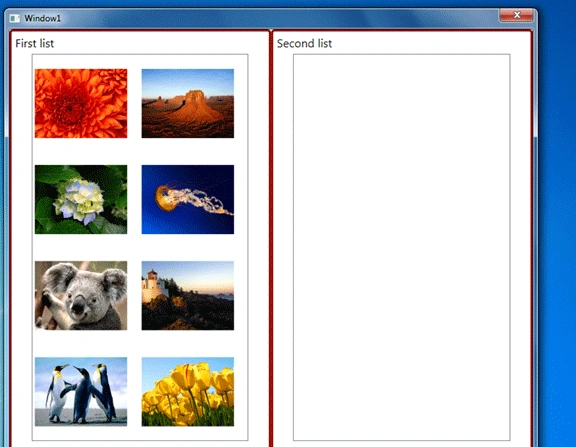Click the penguins image thumbnail

click(x=81, y=392)
